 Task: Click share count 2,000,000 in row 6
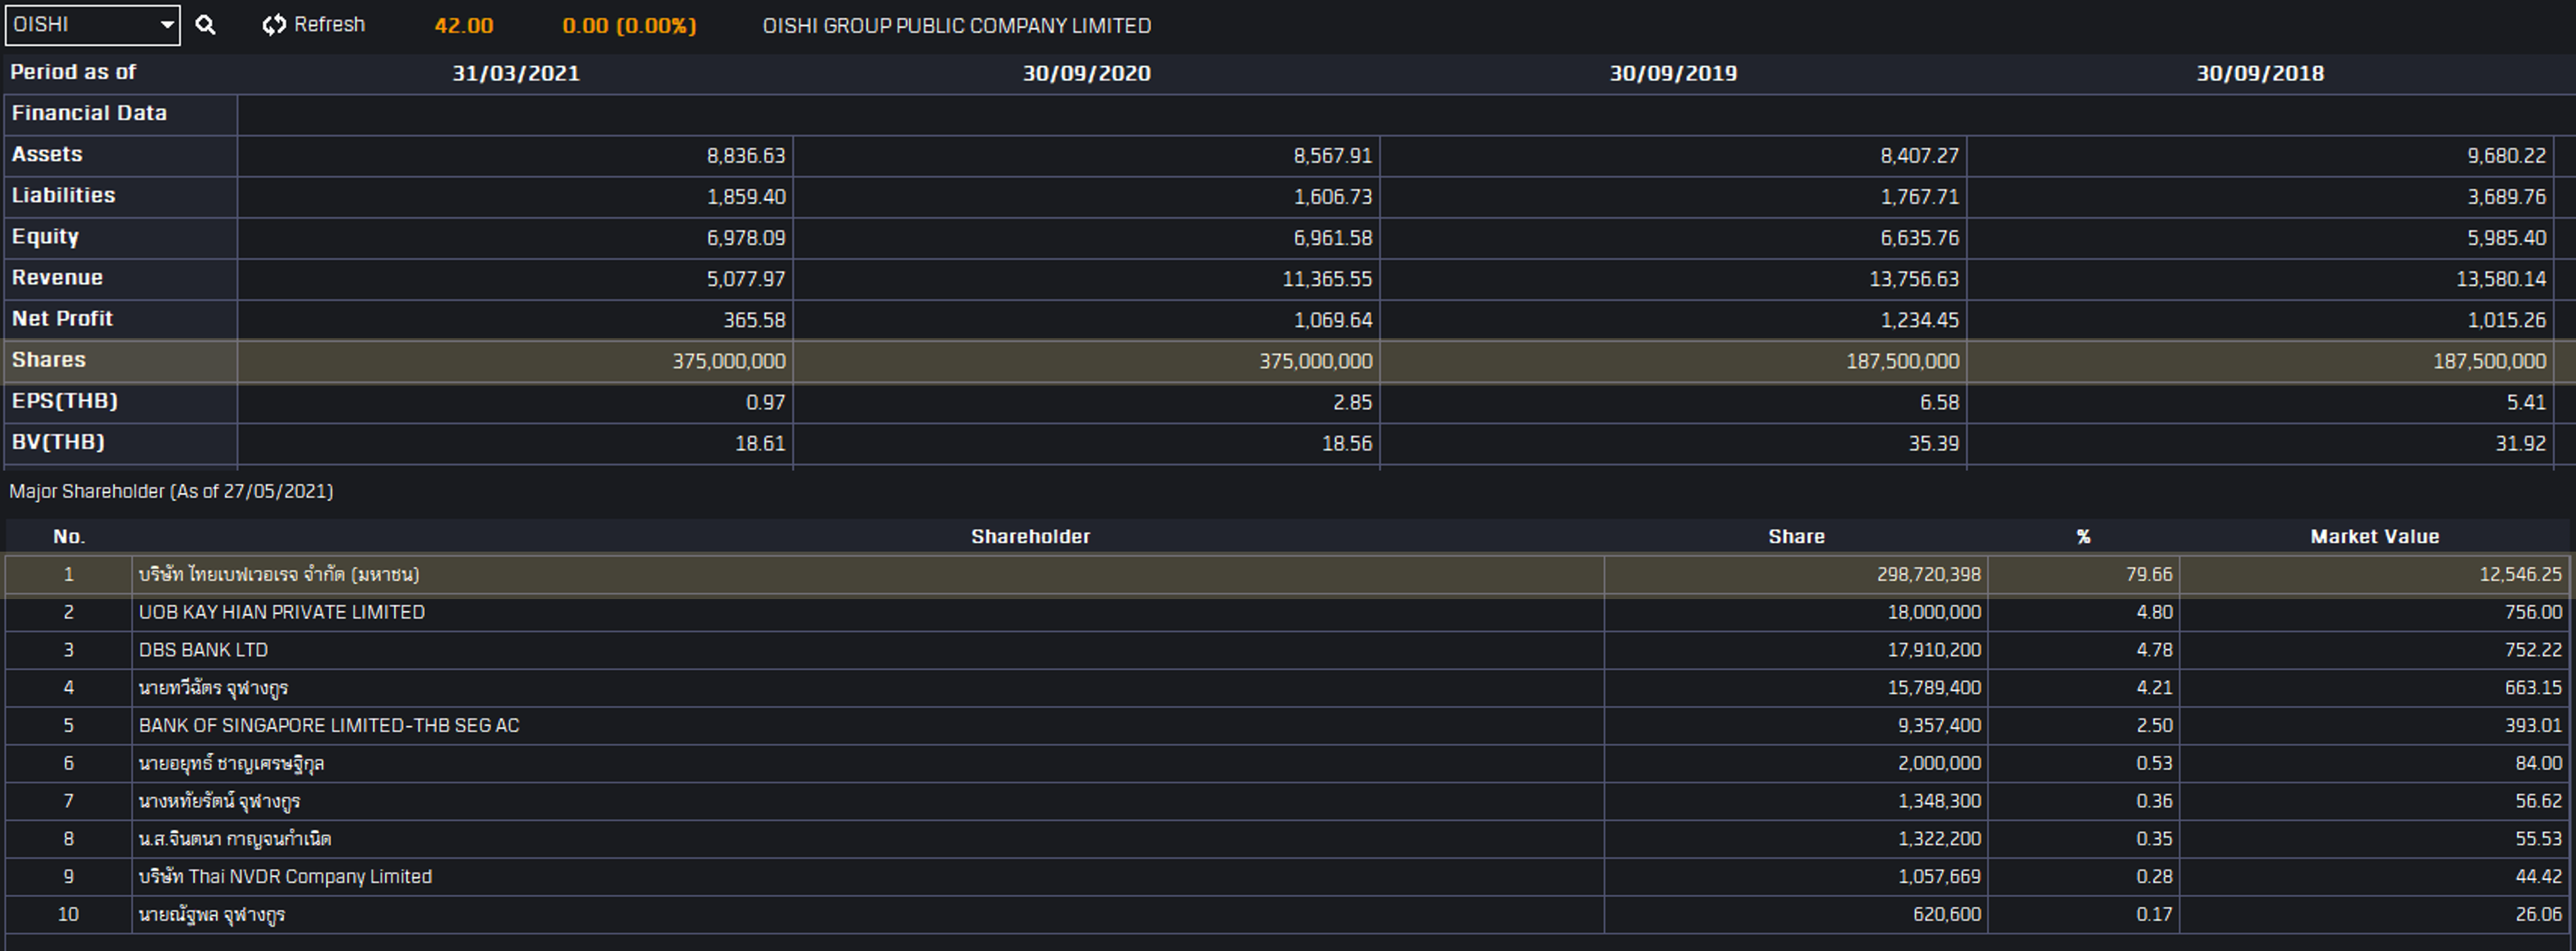click(x=1940, y=764)
